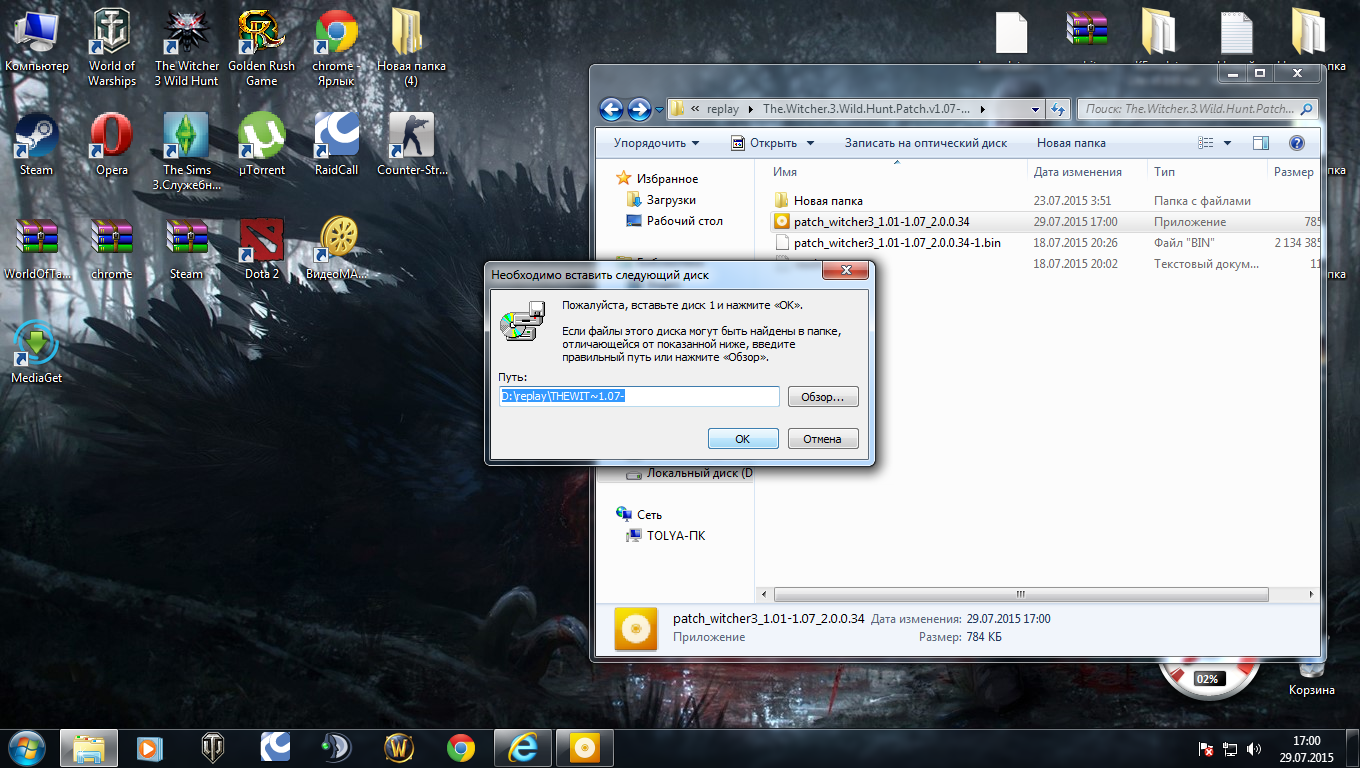The height and width of the screenshot is (768, 1360).
Task: Select the Counter-Strike desktop icon
Action: click(x=411, y=144)
